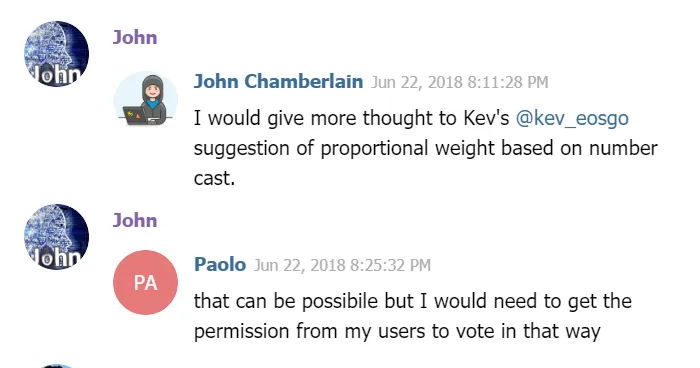Click the John avatar beside Paolo's message
Screen dimensions: 700x368
56,237
